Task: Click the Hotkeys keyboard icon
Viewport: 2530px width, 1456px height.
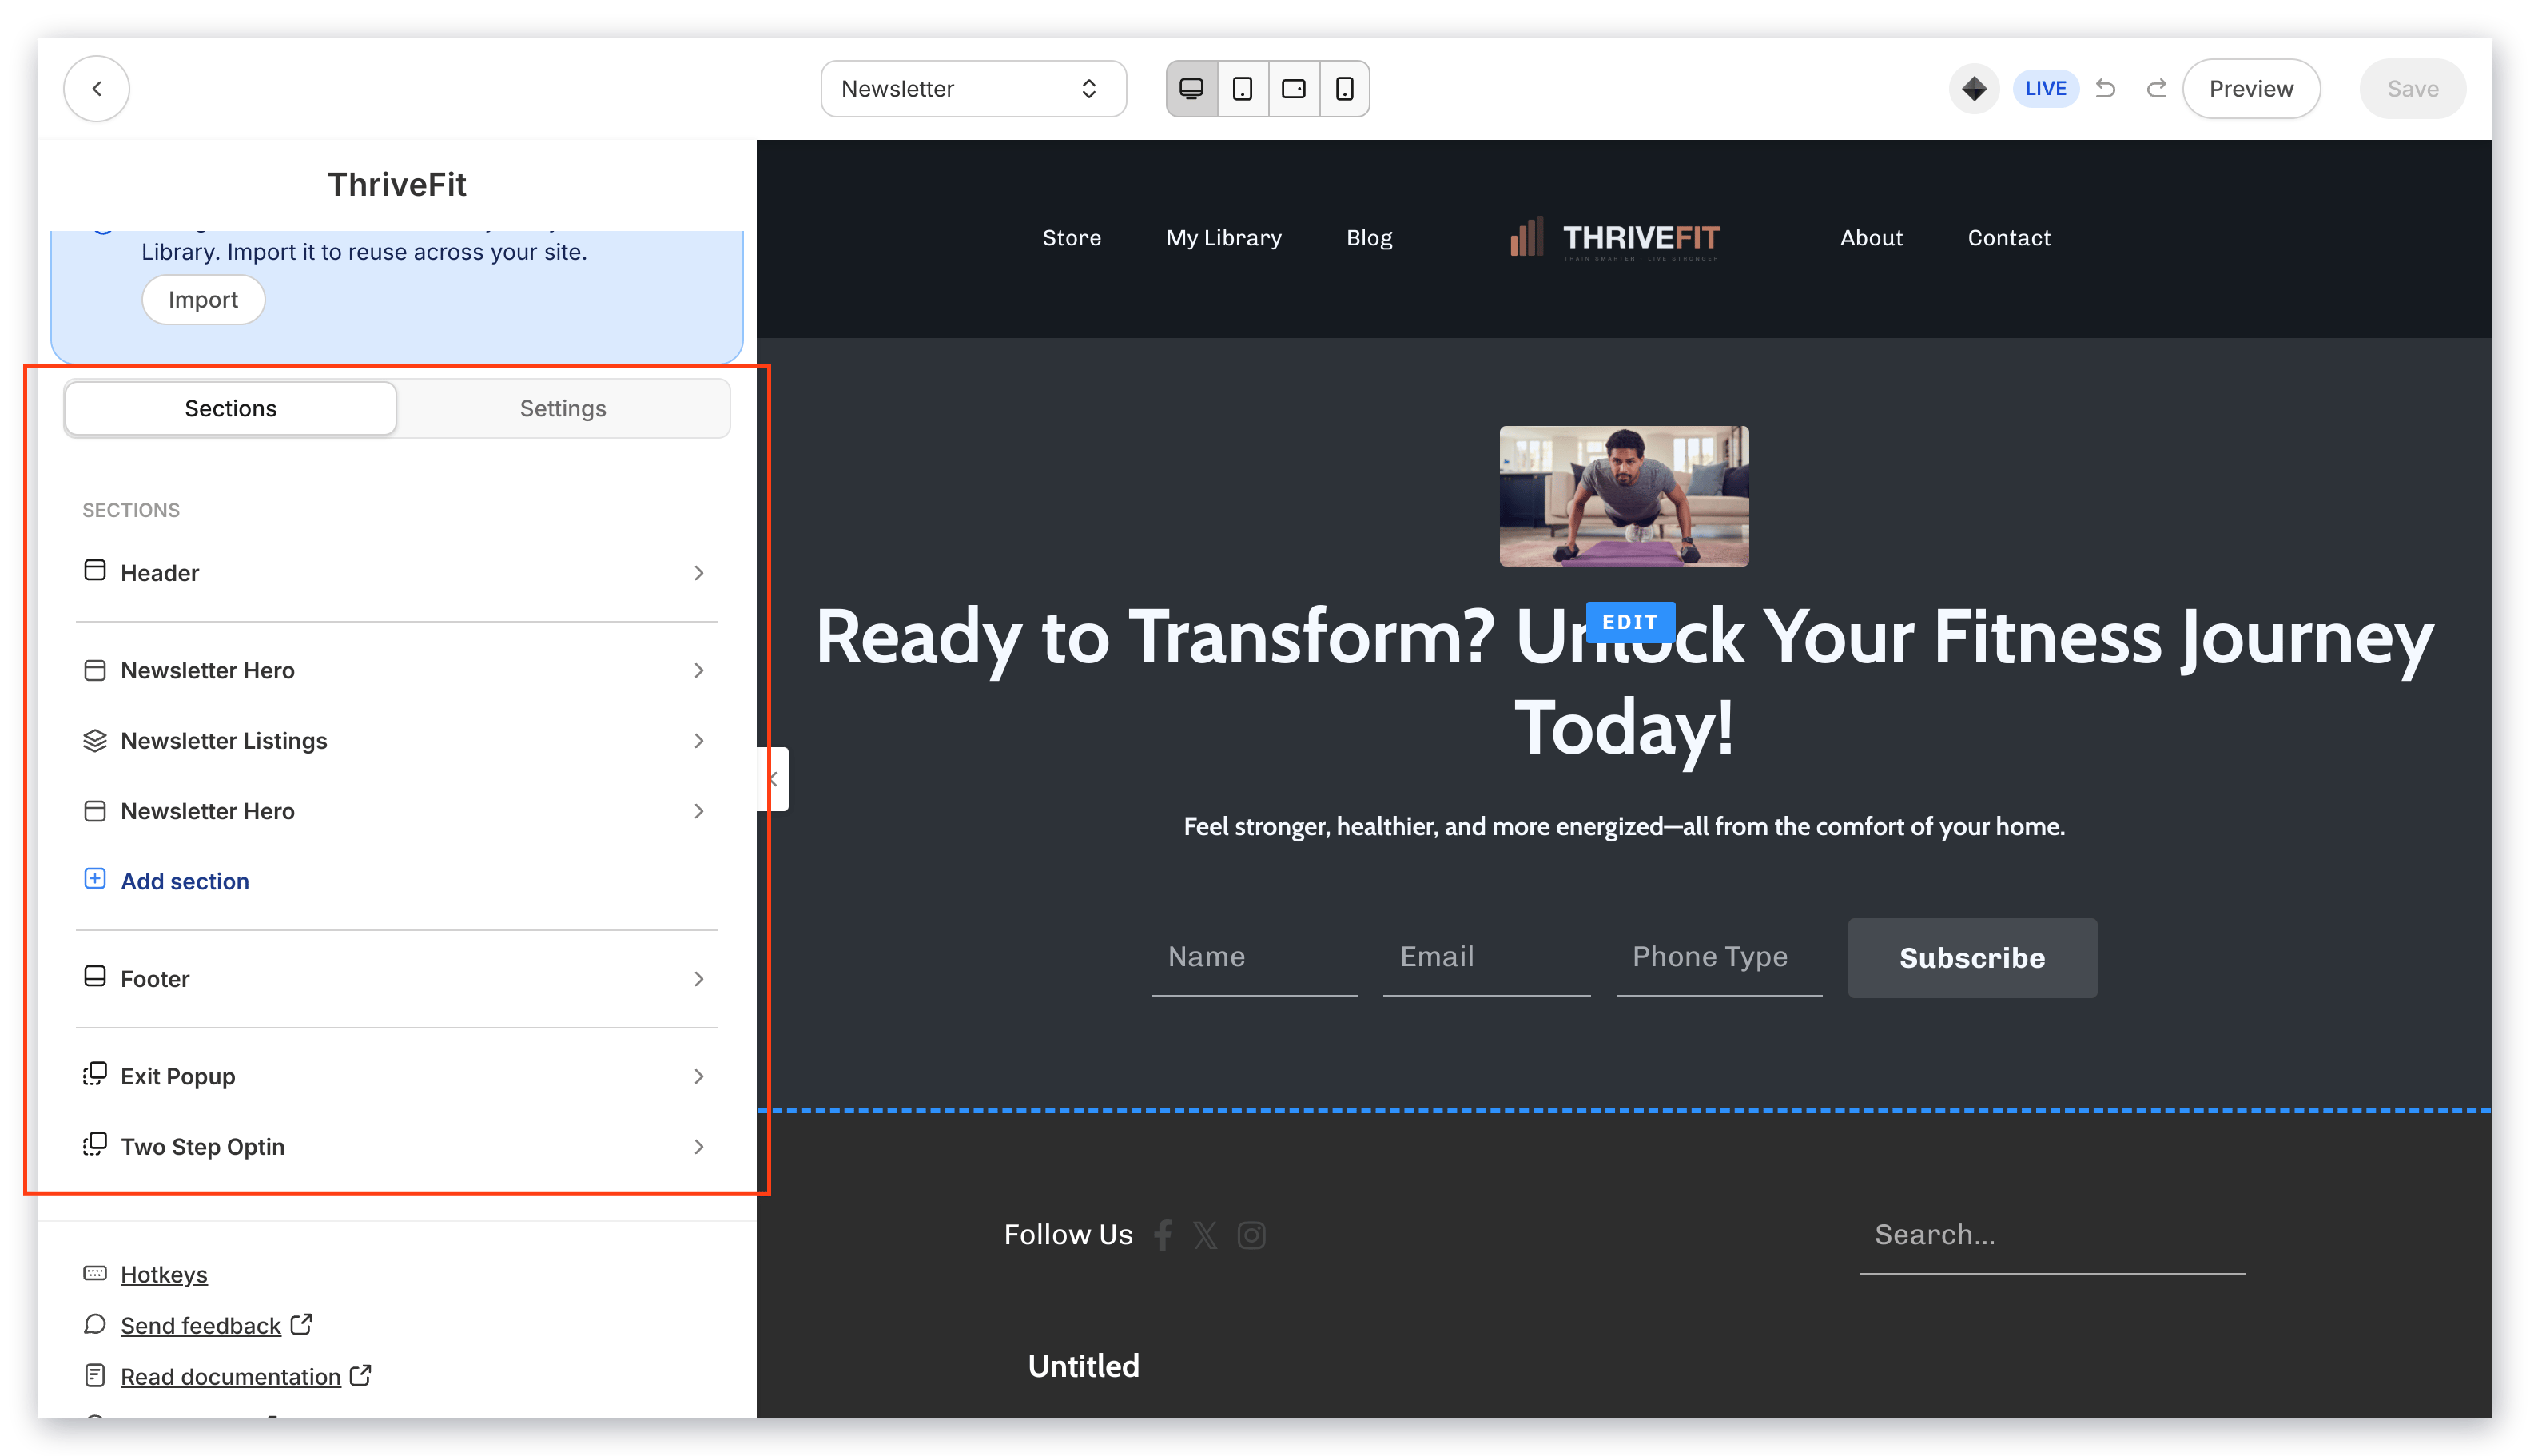Action: point(95,1273)
